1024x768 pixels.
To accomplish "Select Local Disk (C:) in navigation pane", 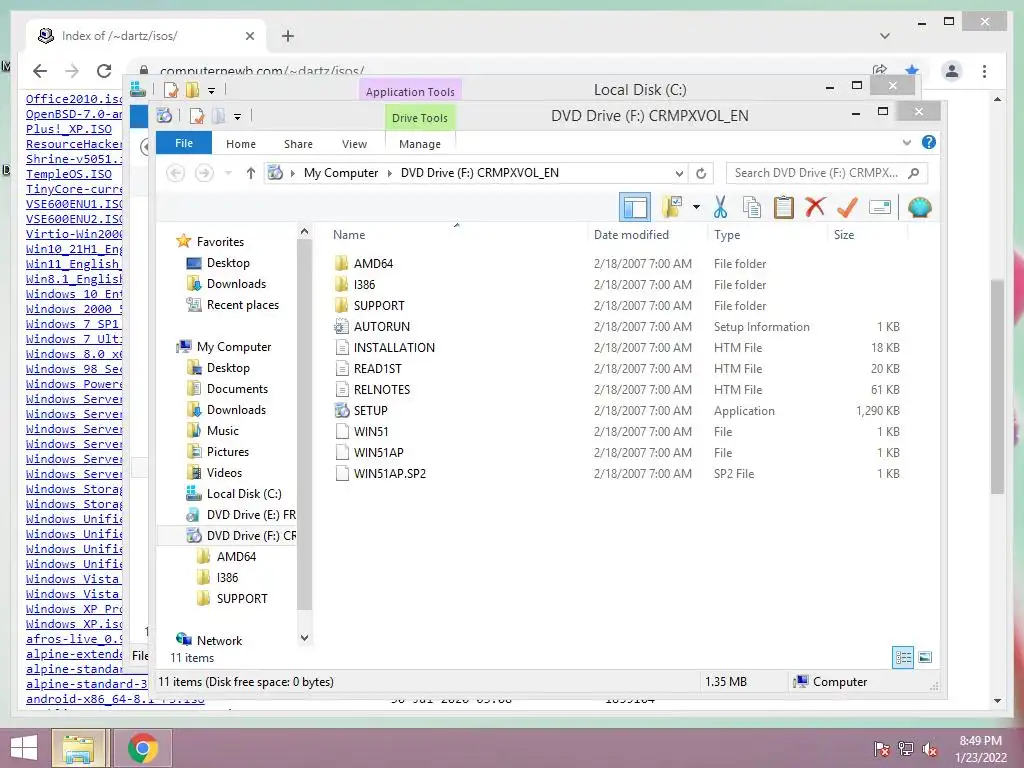I will pyautogui.click(x=244, y=494).
